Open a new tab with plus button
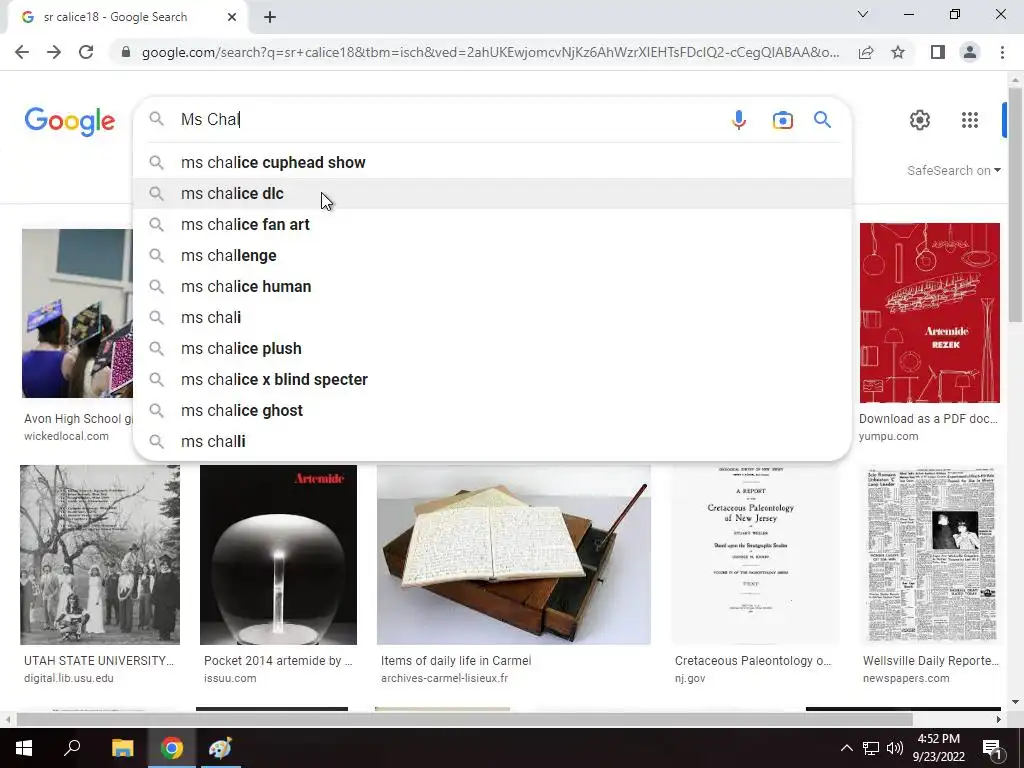This screenshot has width=1024, height=768. [x=270, y=17]
